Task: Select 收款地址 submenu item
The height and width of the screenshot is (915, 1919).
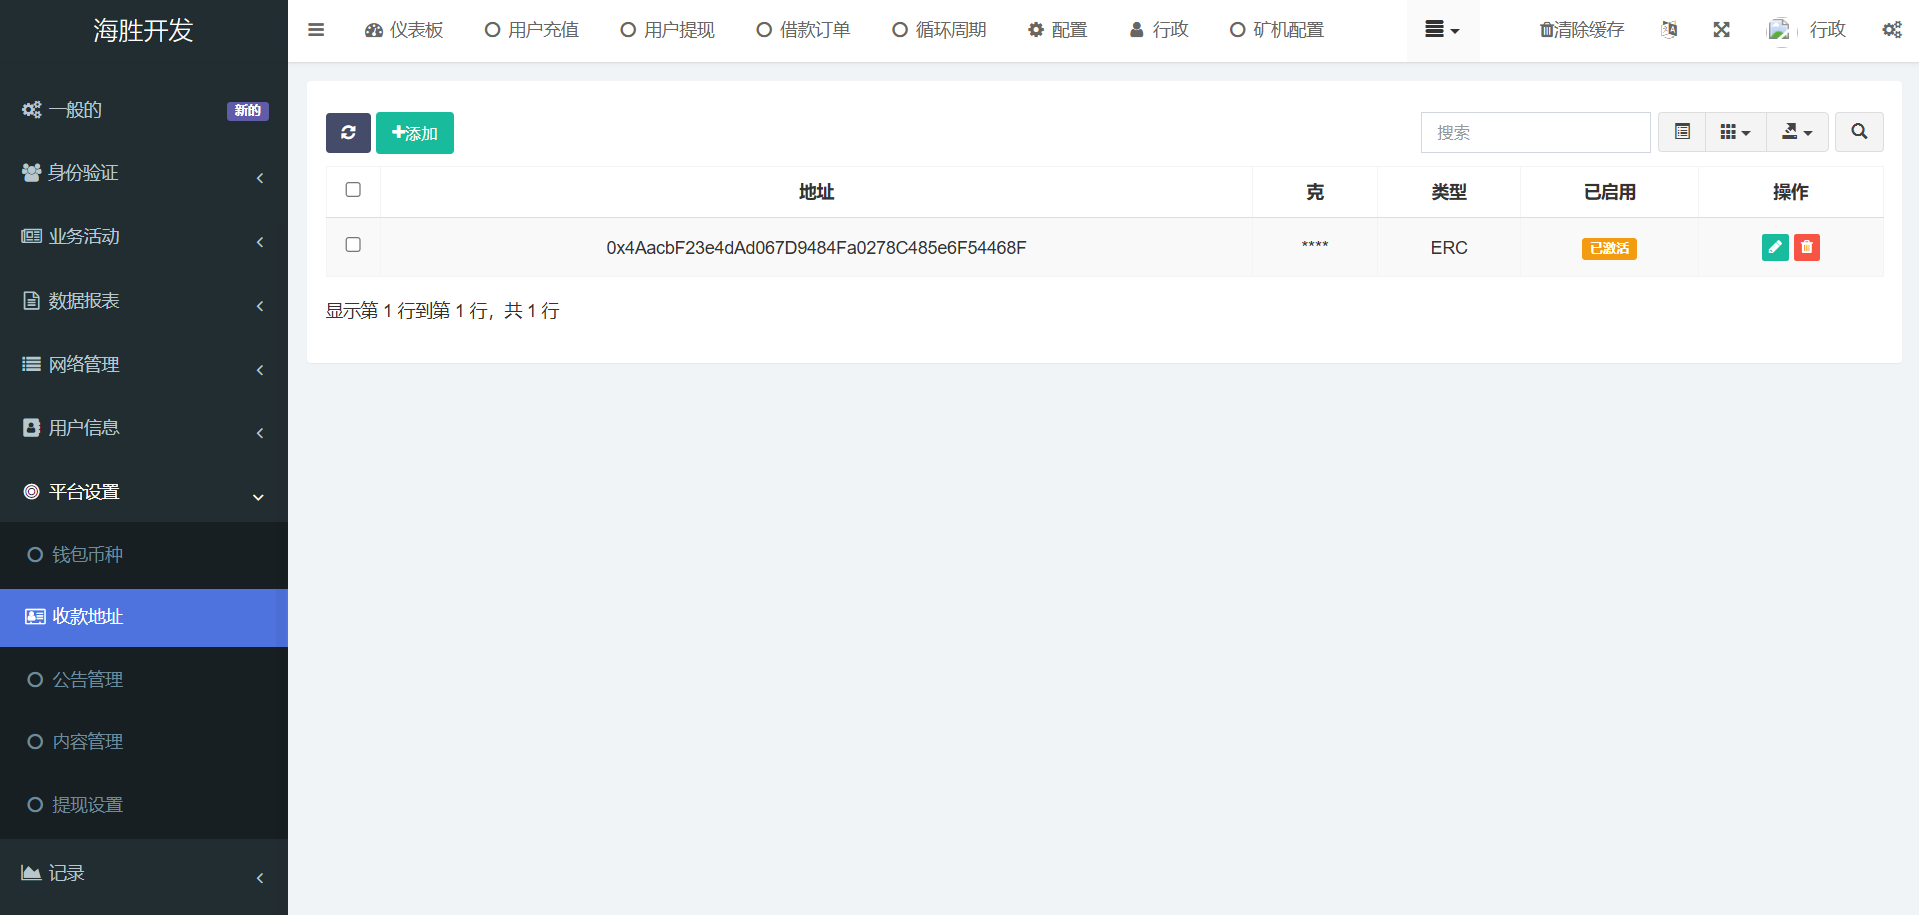Action: coord(144,617)
